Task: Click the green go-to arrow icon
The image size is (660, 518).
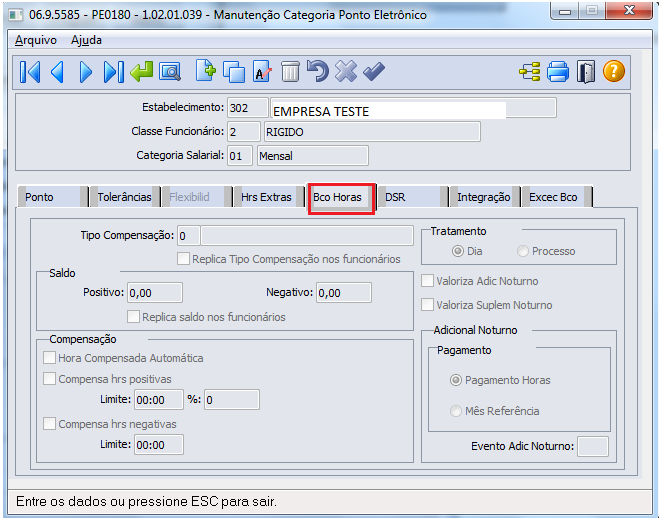Action: 141,72
